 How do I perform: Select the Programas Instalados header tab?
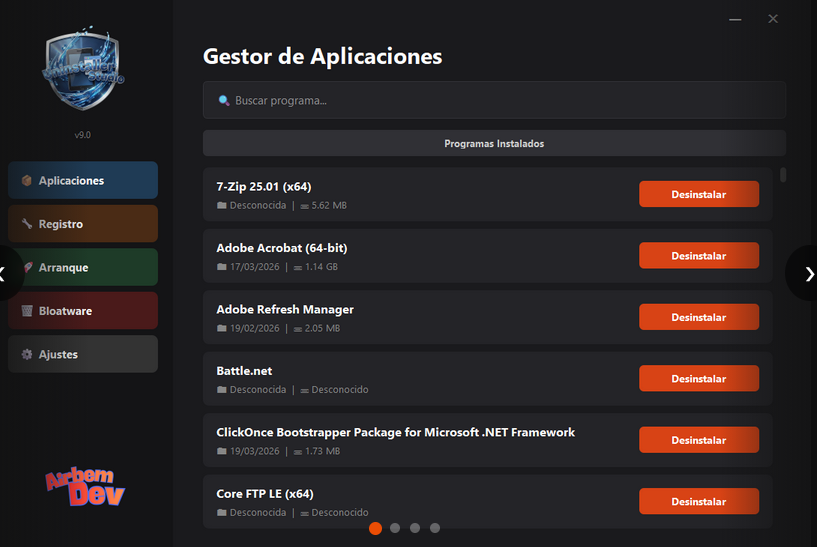(x=494, y=143)
